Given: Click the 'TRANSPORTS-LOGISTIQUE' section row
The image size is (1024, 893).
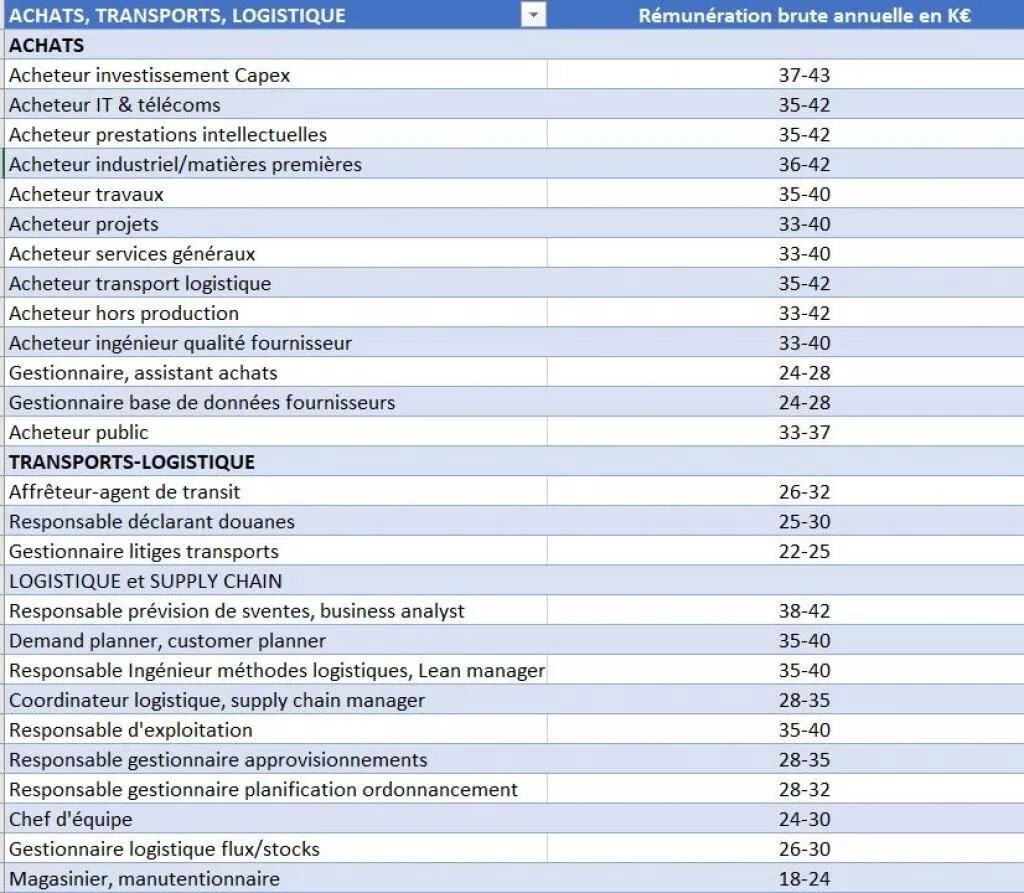Looking at the screenshot, I should tap(514, 461).
